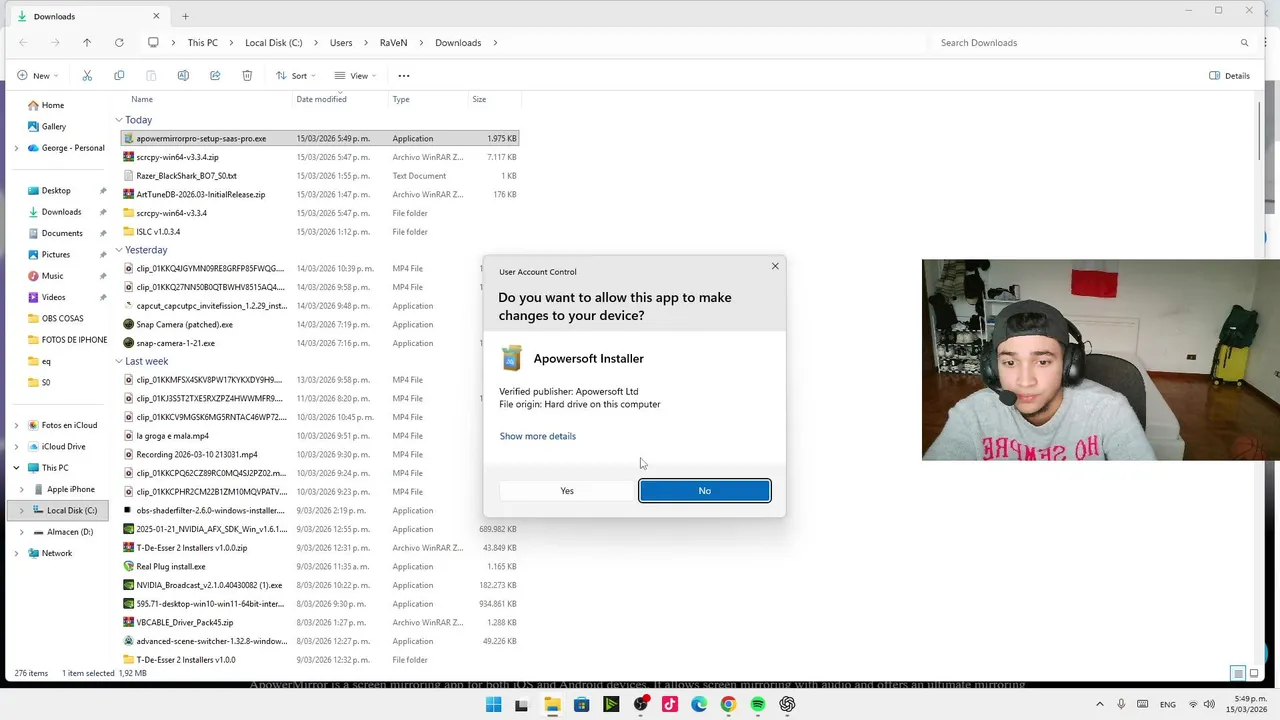
Task: Click the Copy icon in toolbar
Action: (119, 76)
